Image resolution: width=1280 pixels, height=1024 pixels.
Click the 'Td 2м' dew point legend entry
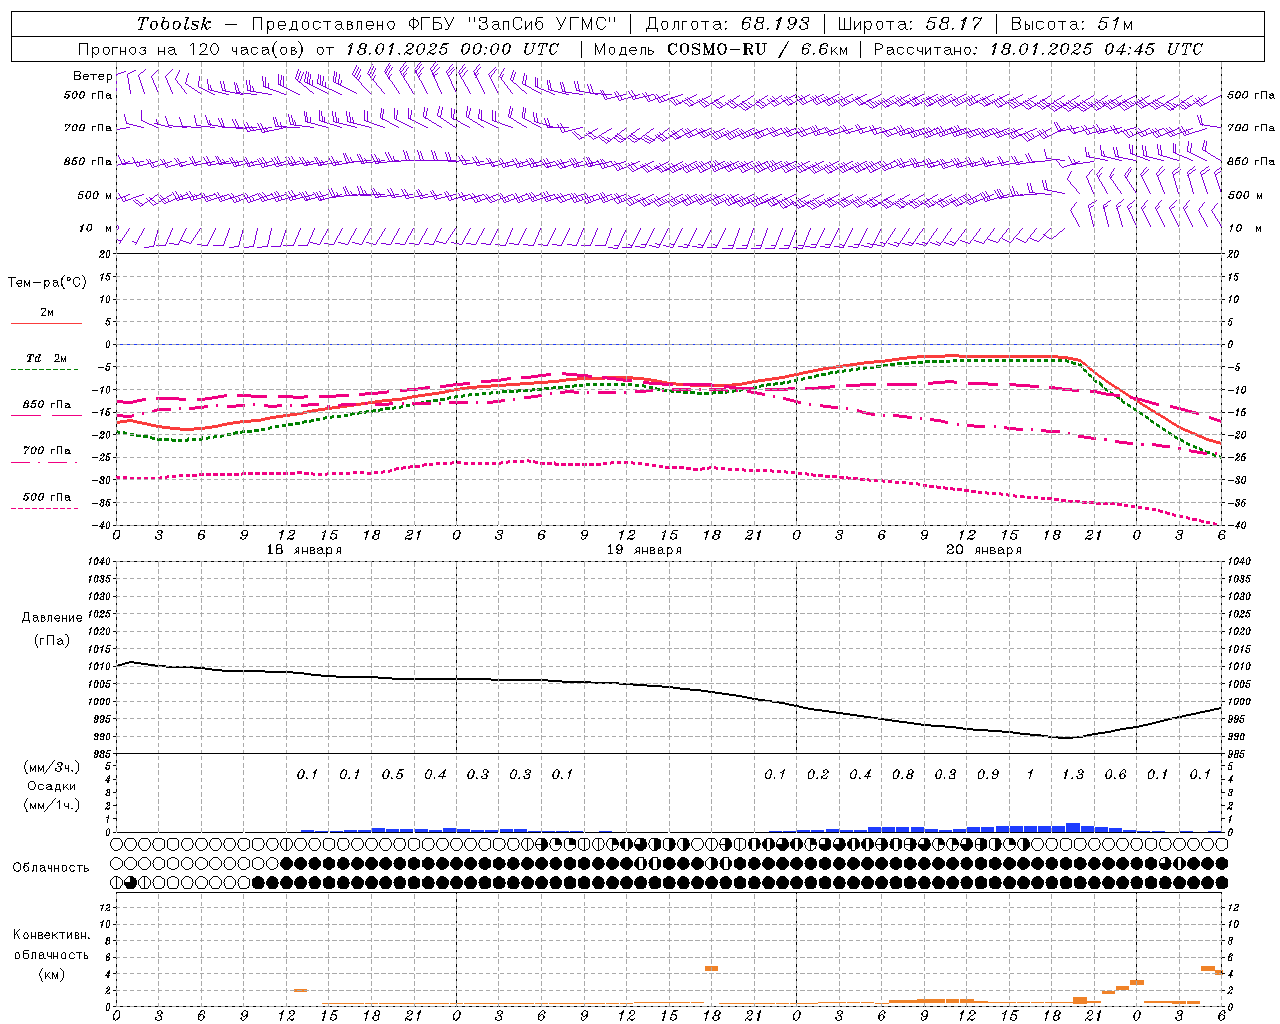click(x=47, y=358)
